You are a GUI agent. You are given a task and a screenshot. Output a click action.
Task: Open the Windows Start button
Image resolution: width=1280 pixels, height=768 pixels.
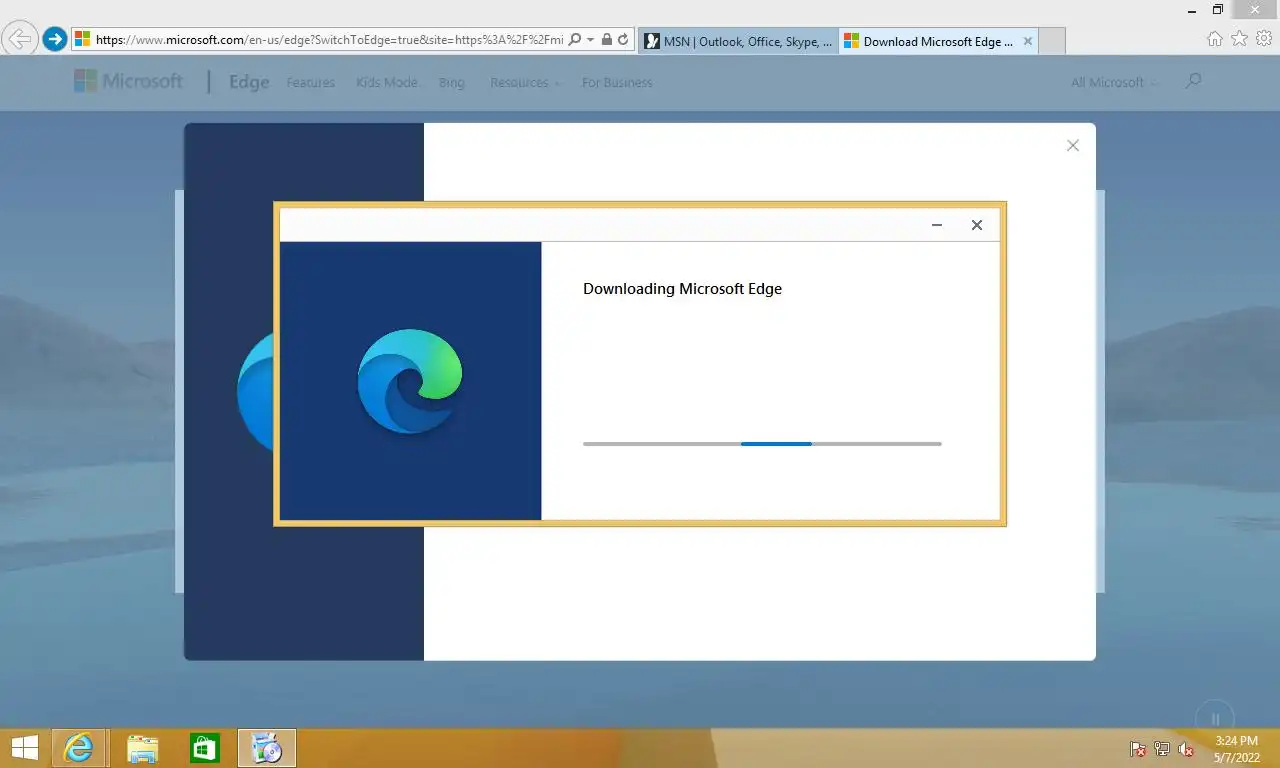click(24, 748)
